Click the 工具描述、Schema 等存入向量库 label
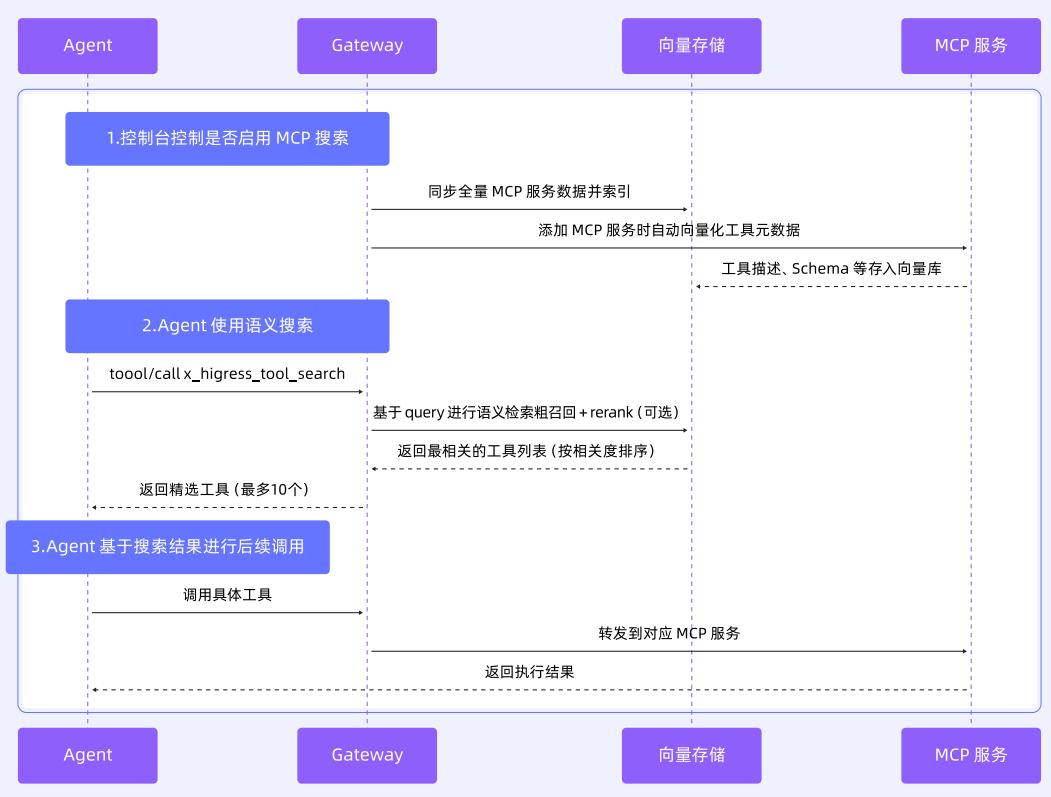Image resolution: width=1051 pixels, height=797 pixels. 831,268
